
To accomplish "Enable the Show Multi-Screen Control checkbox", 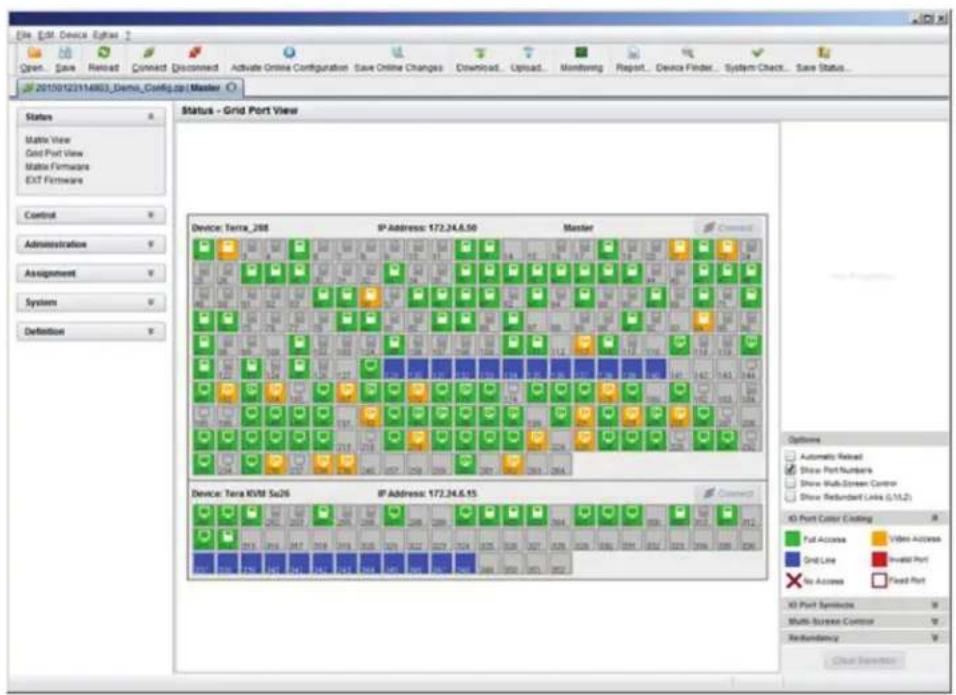I will [x=791, y=483].
